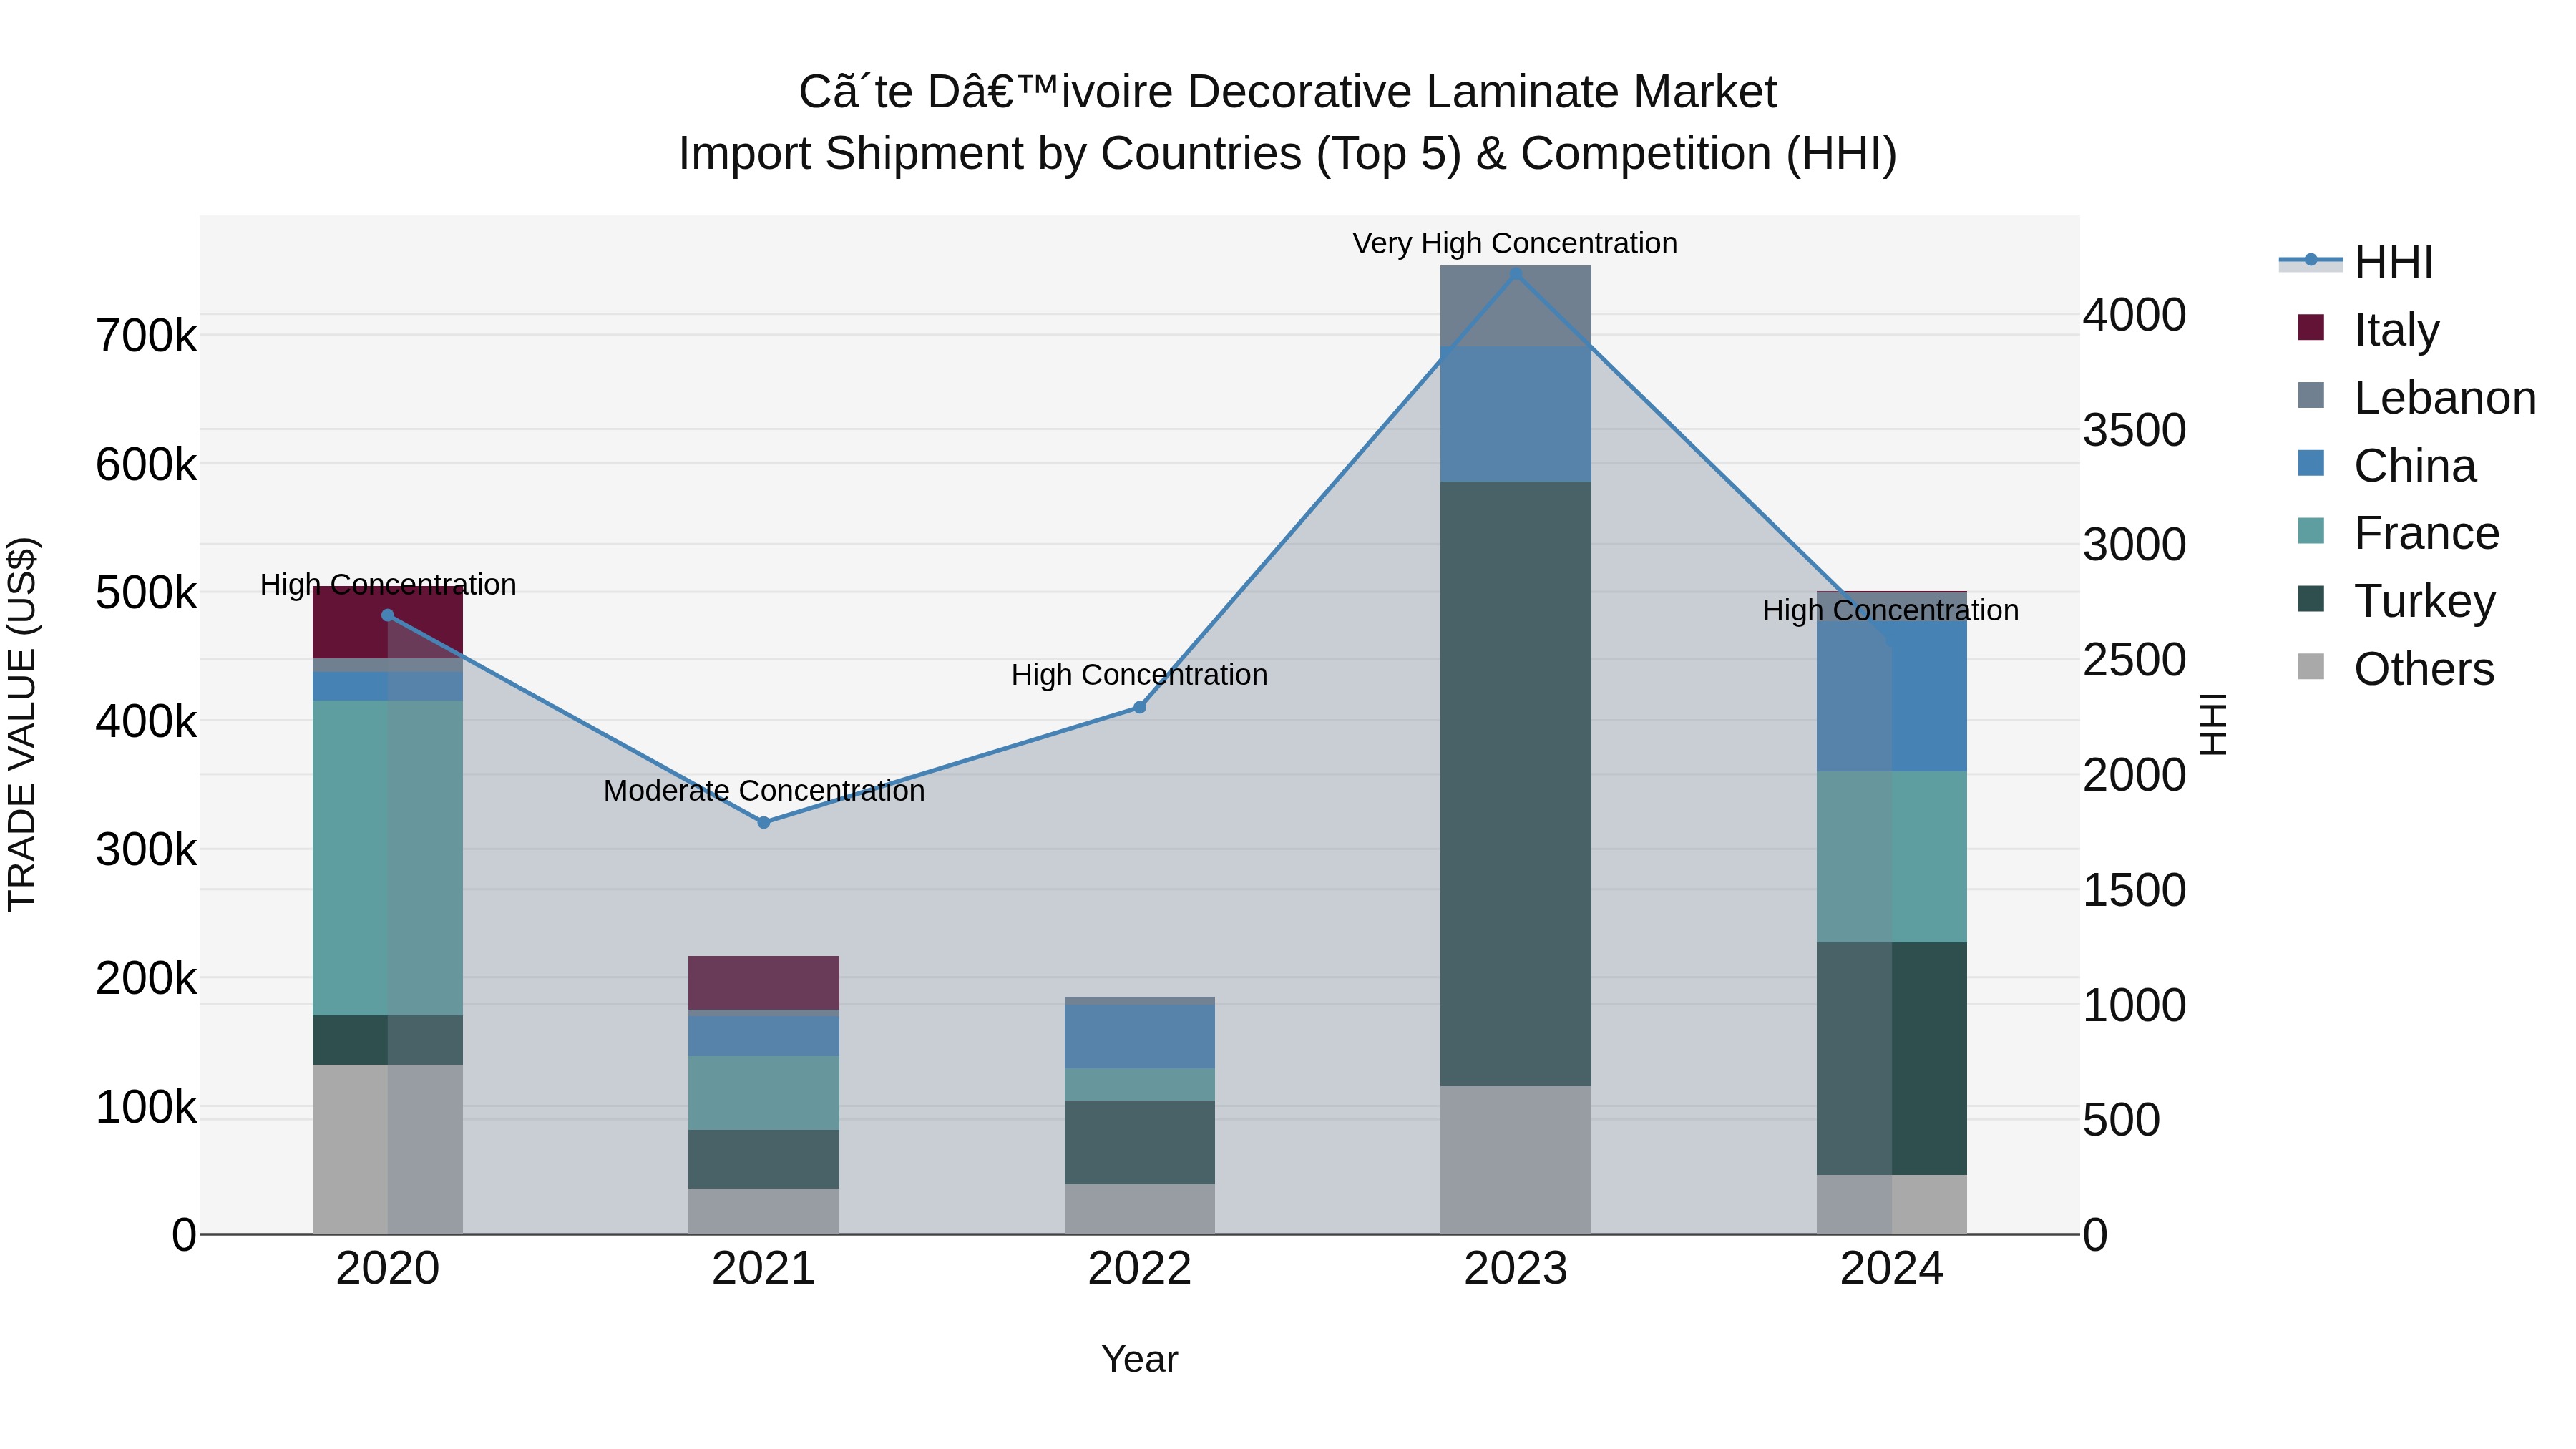The width and height of the screenshot is (2576, 1449).
Task: Click the Others segment of the 2022 bar
Action: (x=1139, y=1209)
